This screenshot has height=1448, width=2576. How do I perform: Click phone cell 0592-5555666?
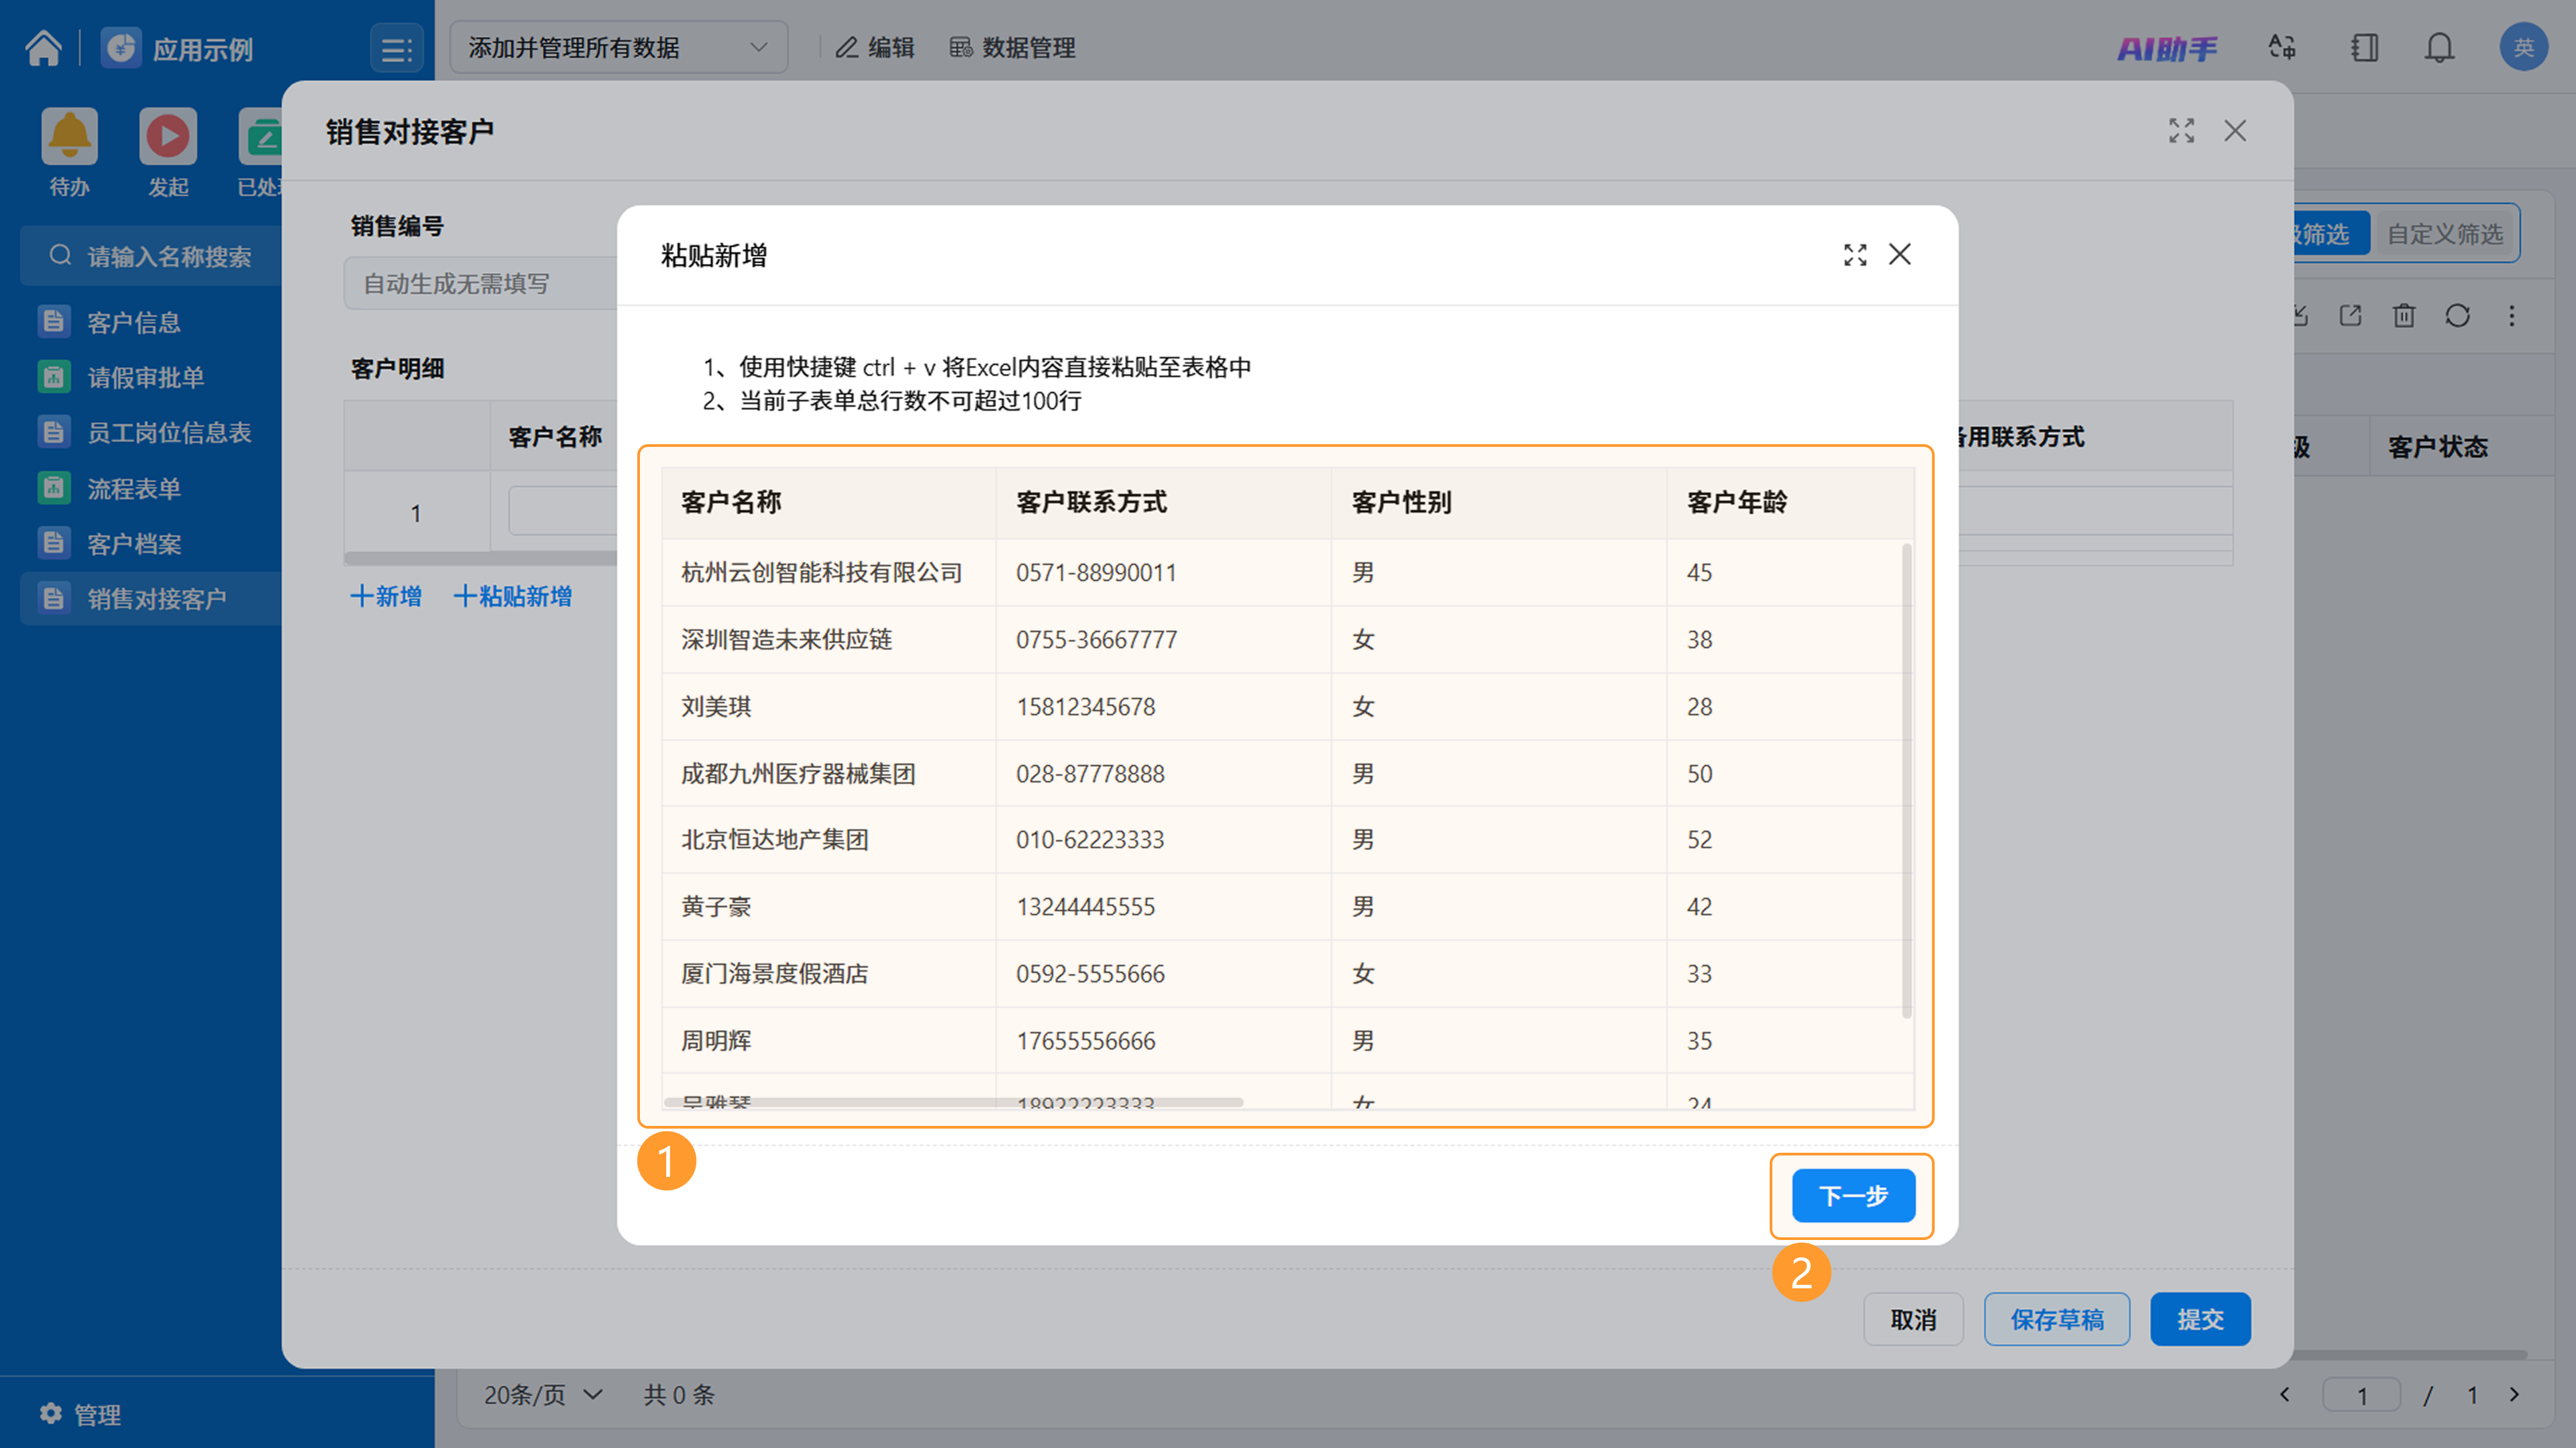[x=1163, y=973]
